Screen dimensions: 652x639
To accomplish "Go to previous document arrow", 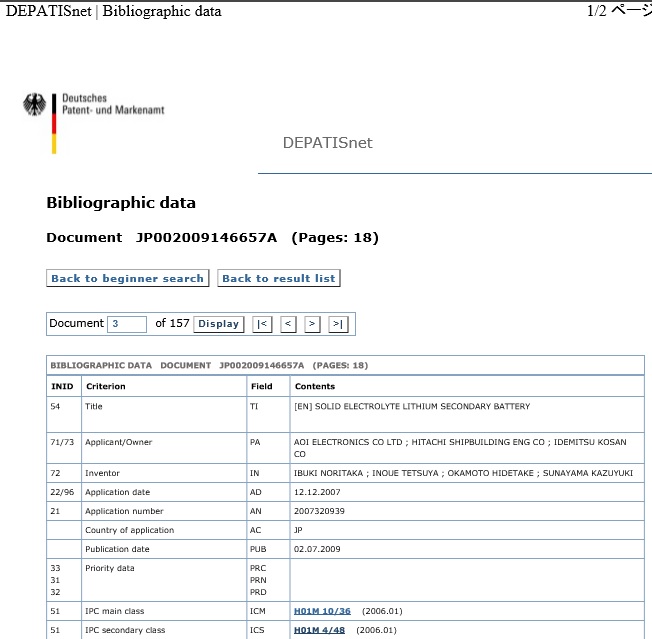I will [x=288, y=324].
